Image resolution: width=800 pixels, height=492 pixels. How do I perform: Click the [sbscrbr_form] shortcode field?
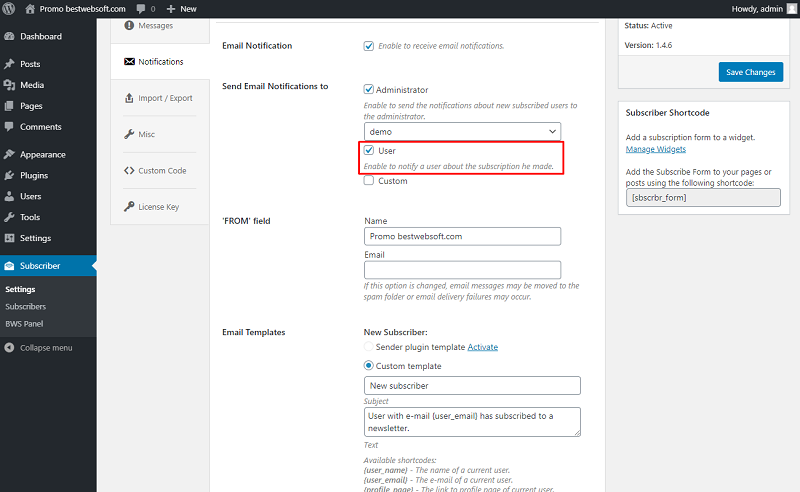(703, 198)
